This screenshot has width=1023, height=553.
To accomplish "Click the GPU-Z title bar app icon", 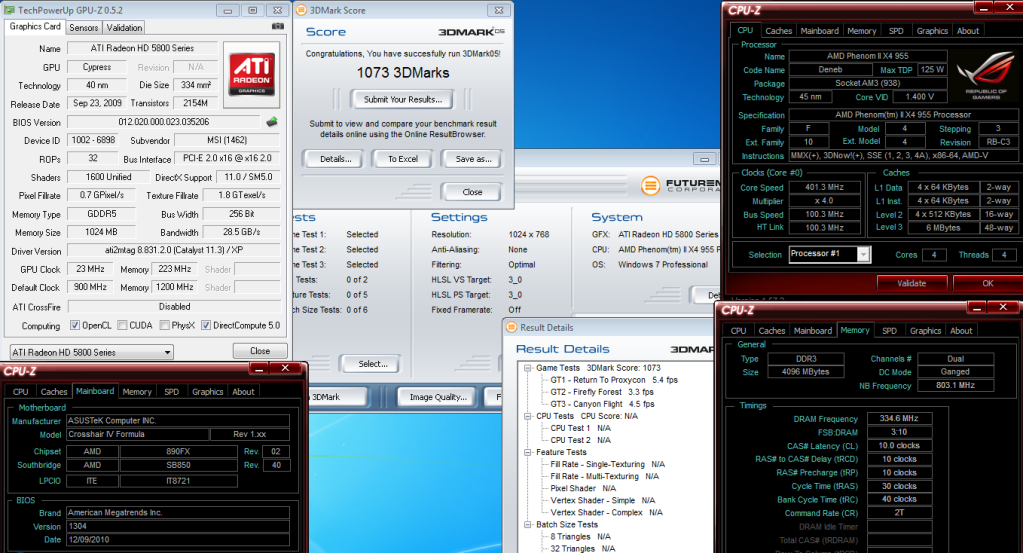I will tap(9, 9).
